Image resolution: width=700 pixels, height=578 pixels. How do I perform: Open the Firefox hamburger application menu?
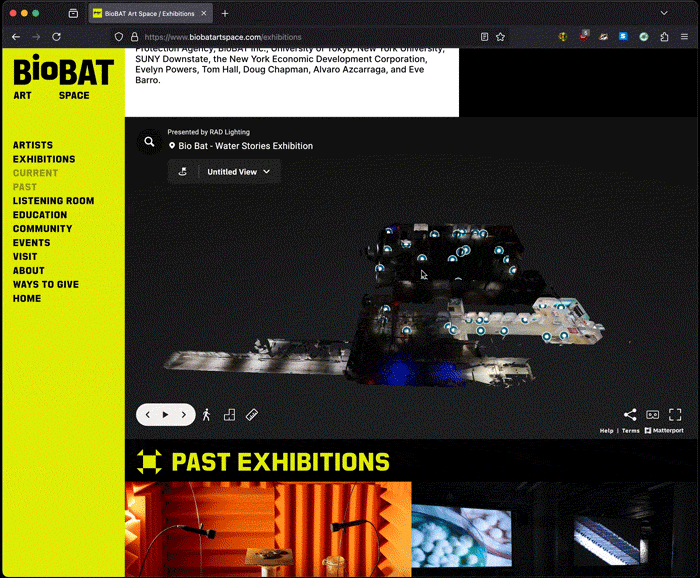[x=686, y=37]
